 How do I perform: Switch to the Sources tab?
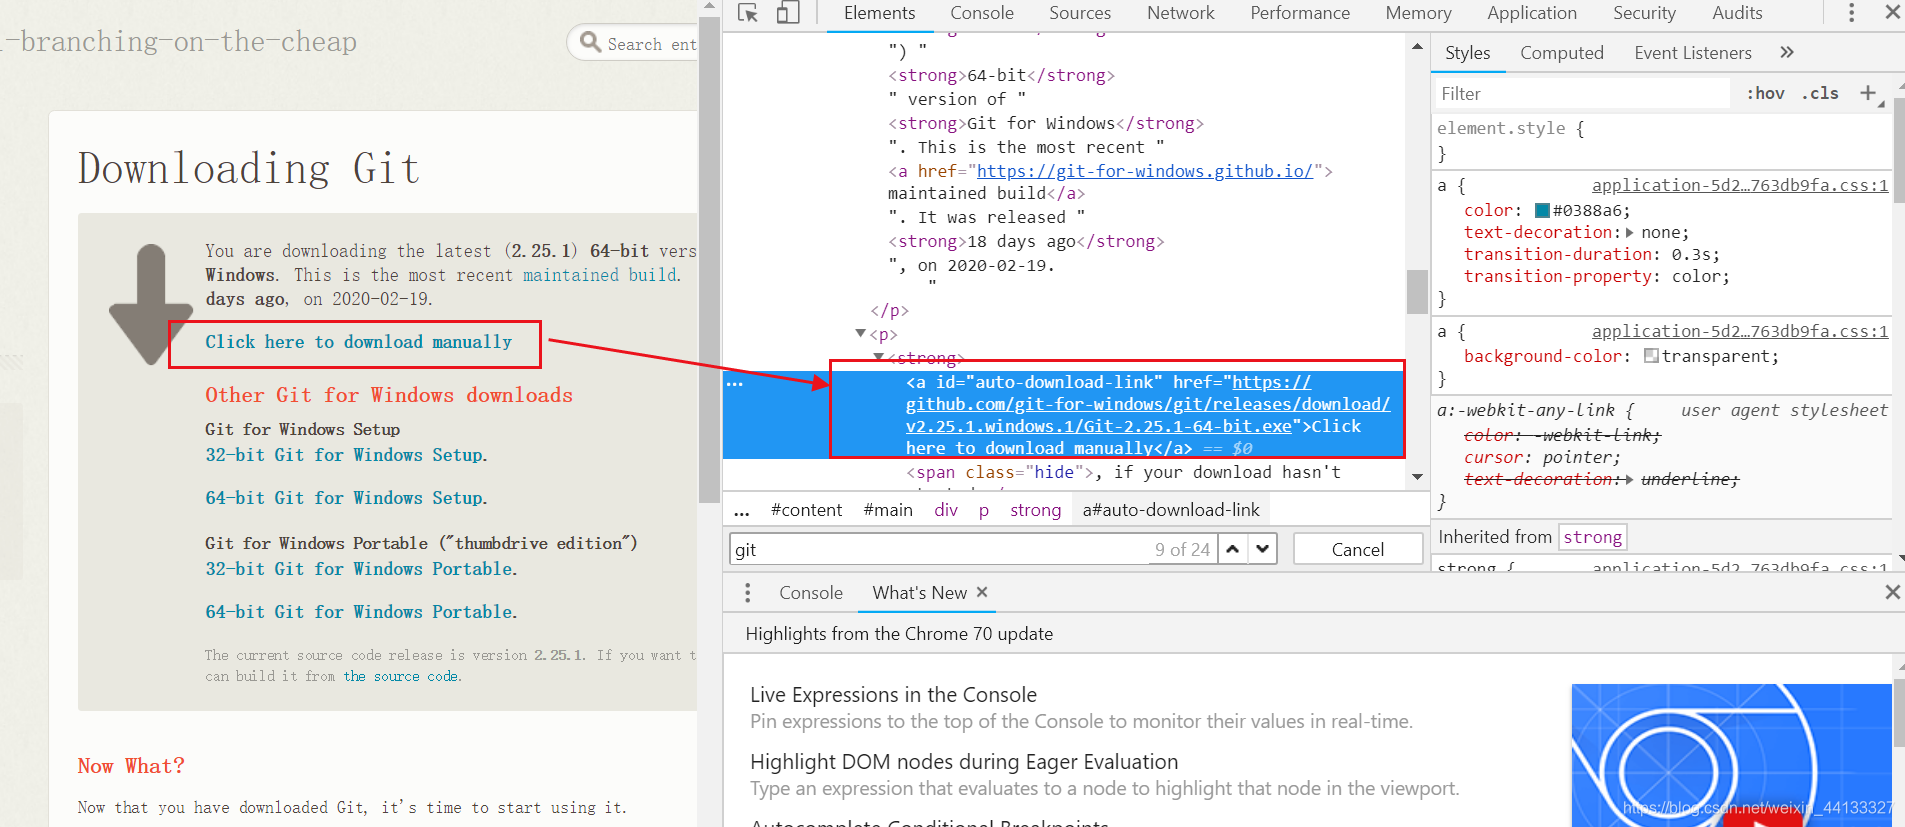pos(1080,13)
